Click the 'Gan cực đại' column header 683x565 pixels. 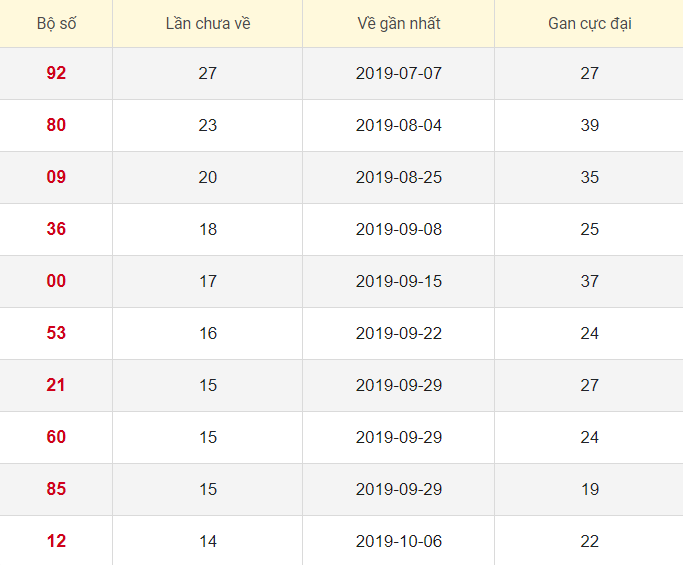pyautogui.click(x=589, y=23)
